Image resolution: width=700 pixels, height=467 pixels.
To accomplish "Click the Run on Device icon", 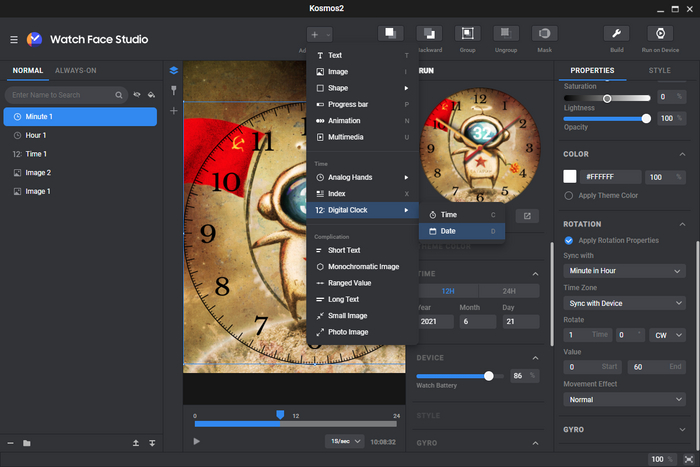I will [x=659, y=33].
